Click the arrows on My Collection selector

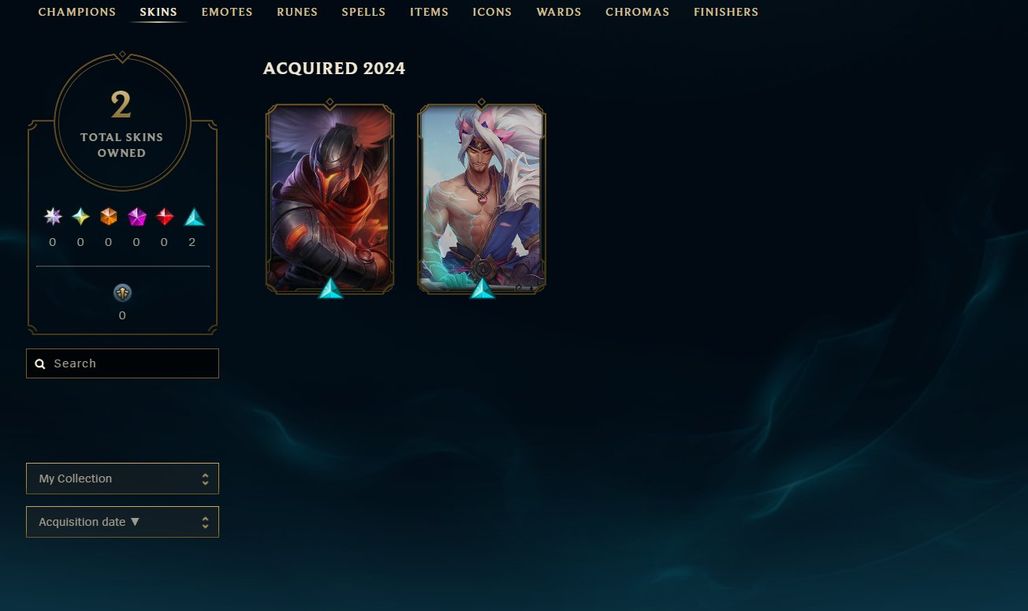point(205,479)
